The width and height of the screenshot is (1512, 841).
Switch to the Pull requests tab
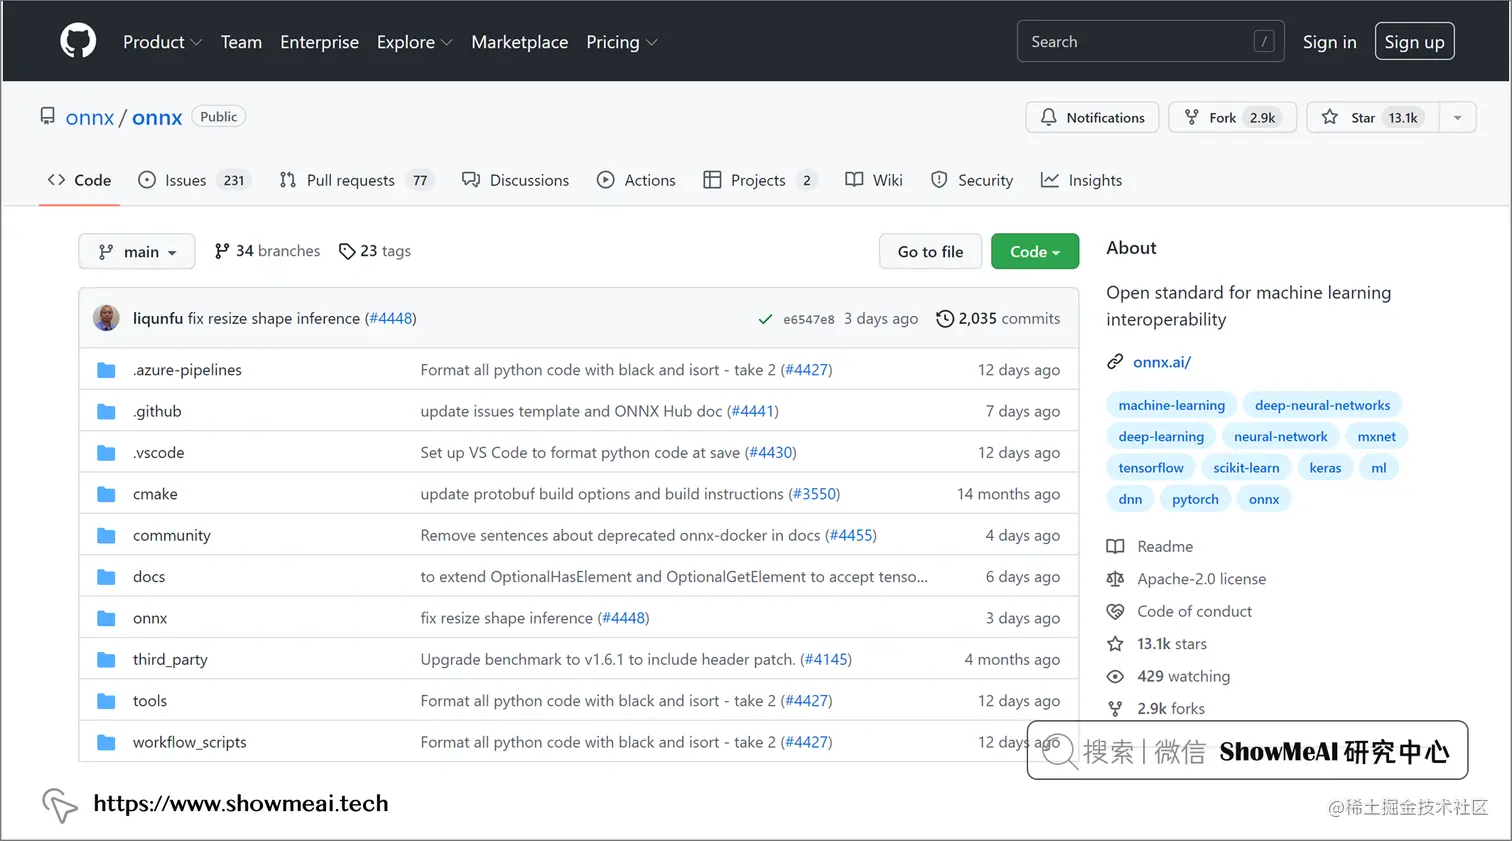(356, 180)
